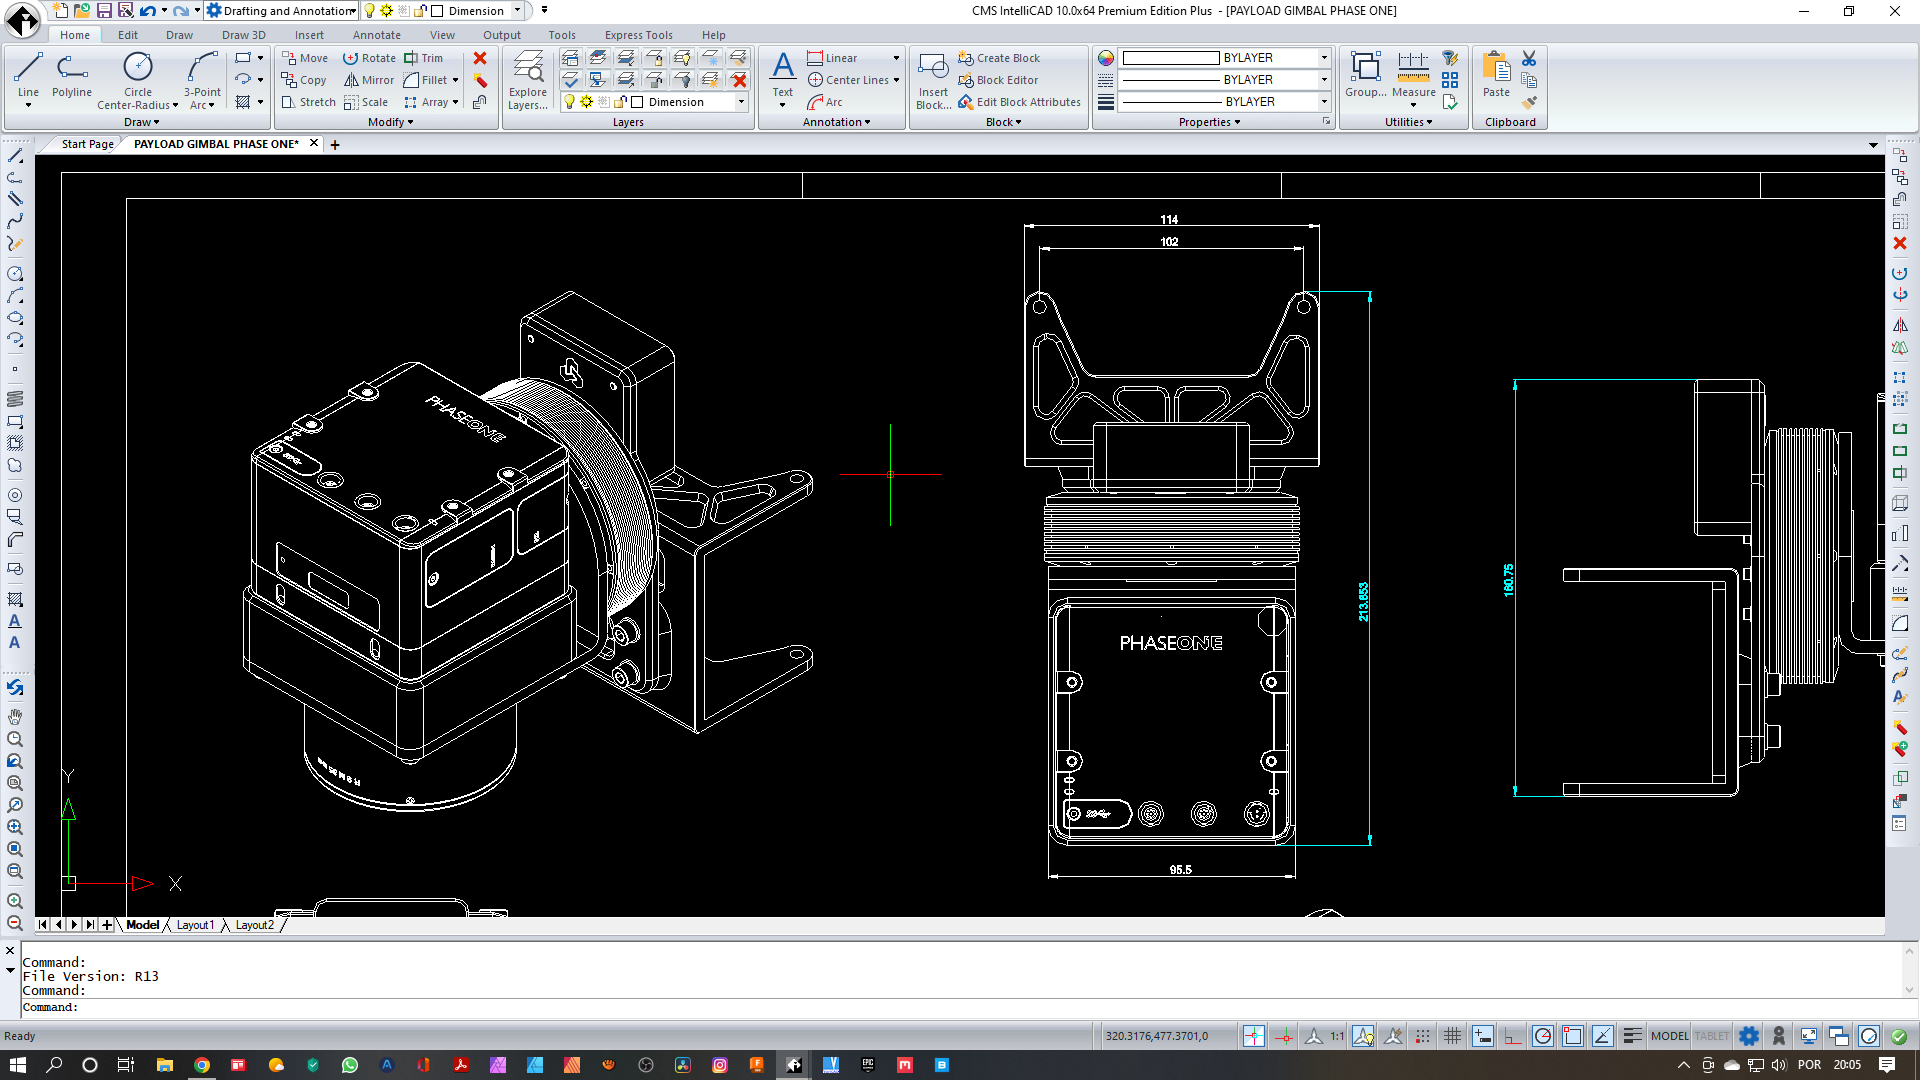Open Windows Start menu

coord(18,1065)
